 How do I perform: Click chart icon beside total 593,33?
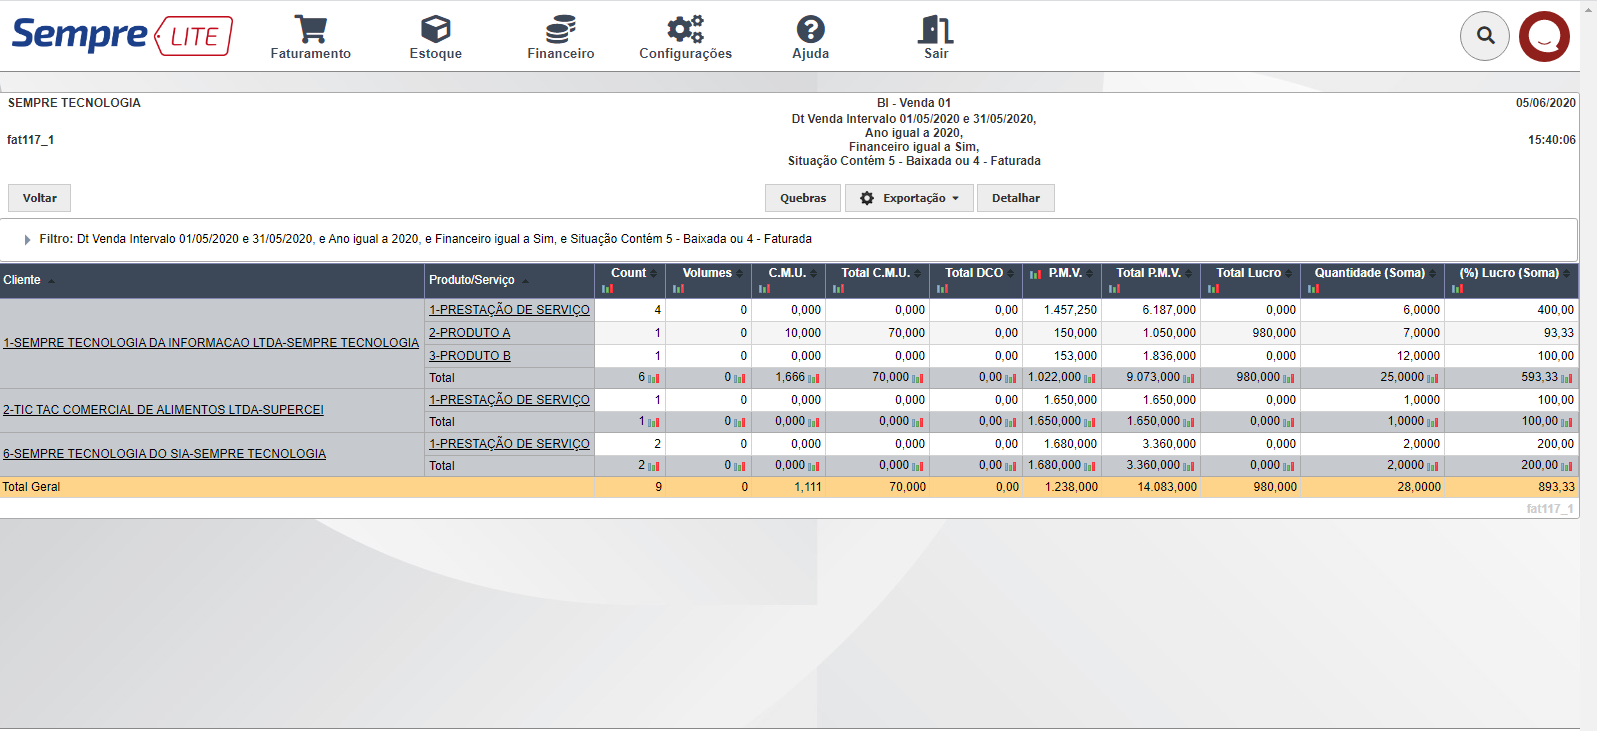click(x=1567, y=378)
